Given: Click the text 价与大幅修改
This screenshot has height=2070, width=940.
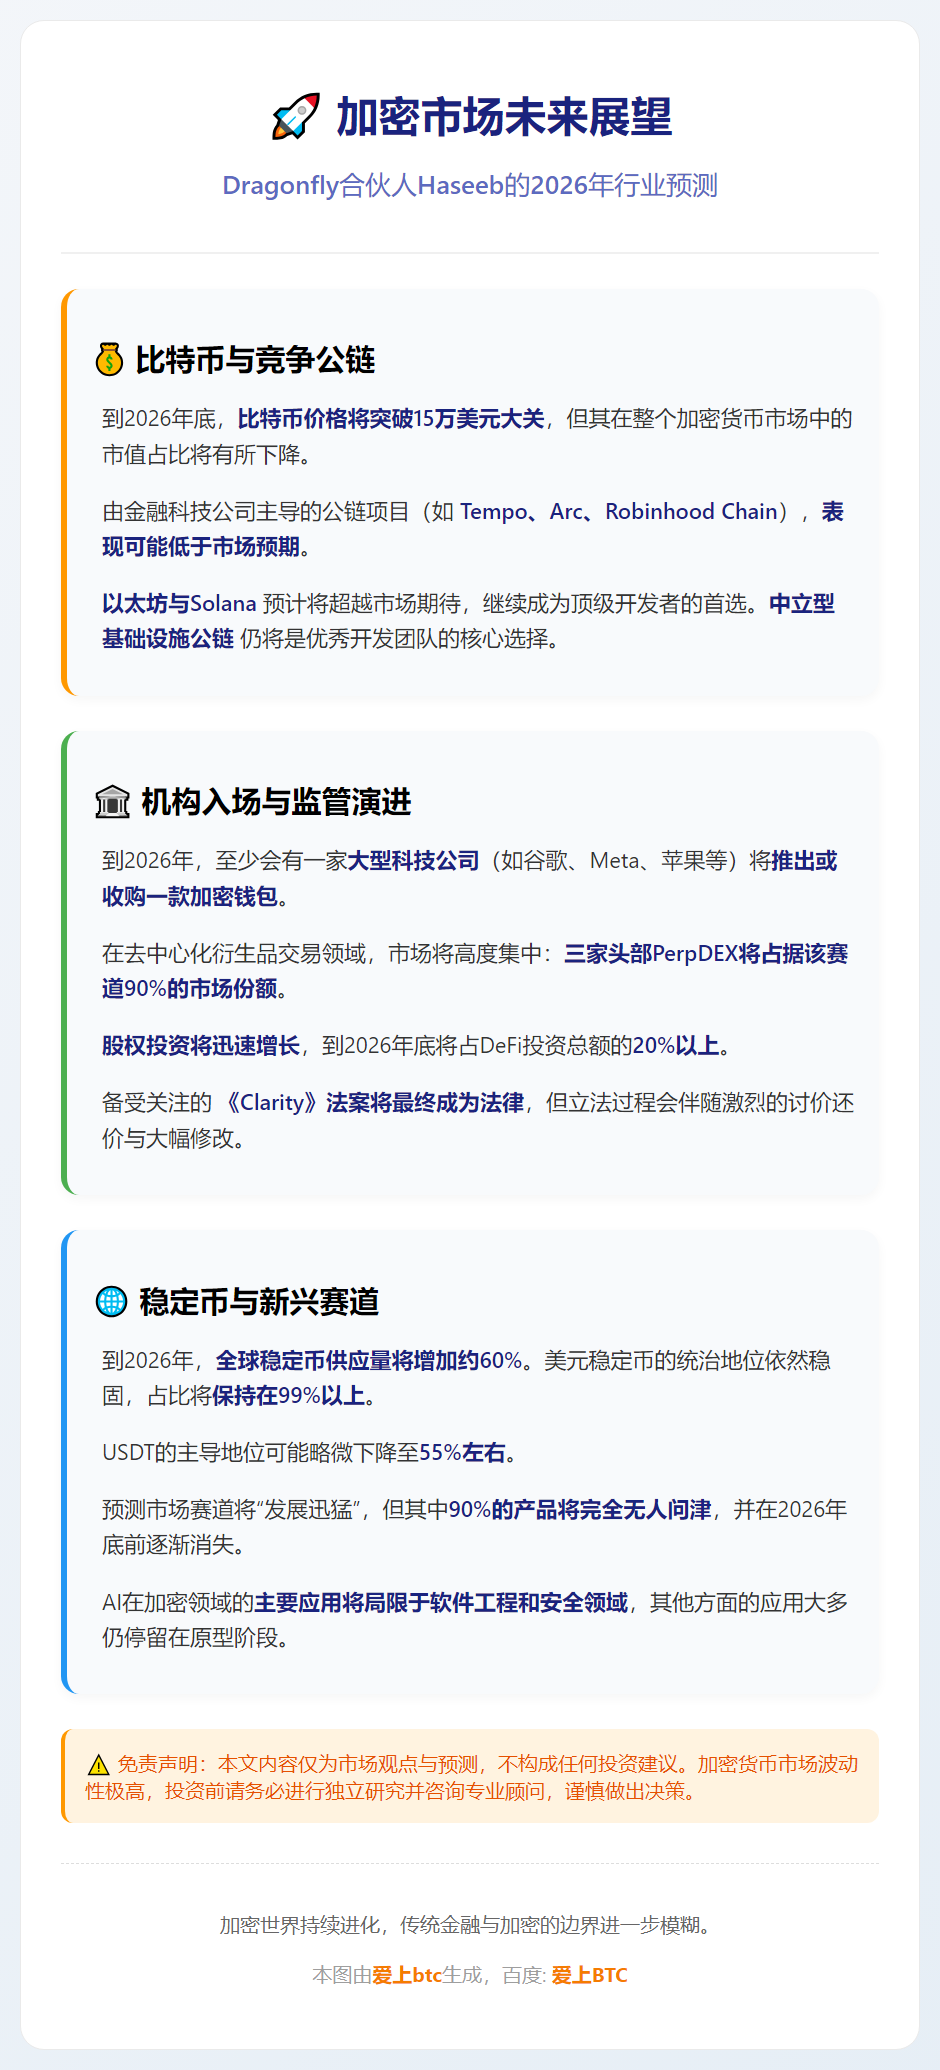Looking at the screenshot, I should pyautogui.click(x=174, y=1139).
